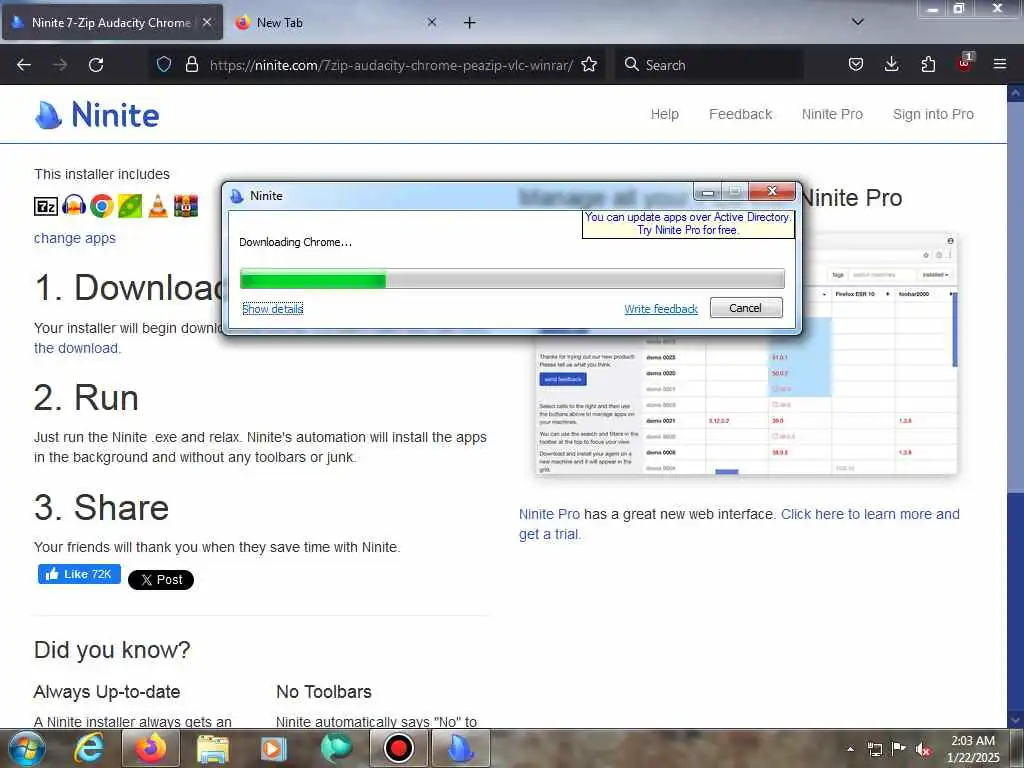Click the Facebook Like 72K button
This screenshot has height=768, width=1024.
coord(79,574)
